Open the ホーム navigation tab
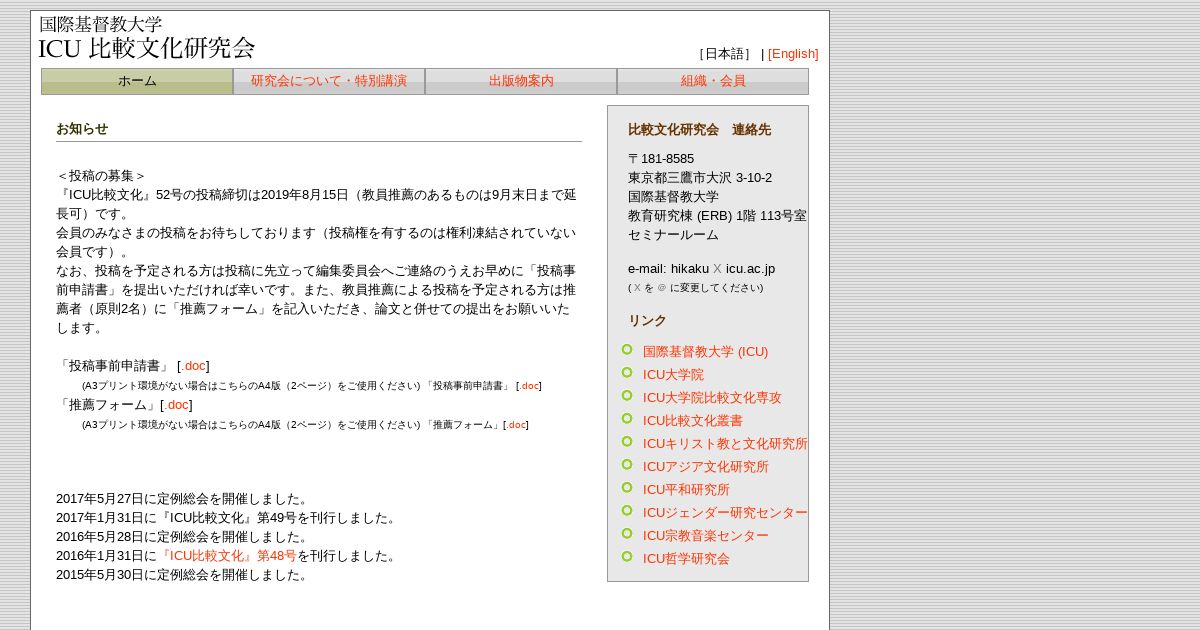This screenshot has width=1200, height=630. tap(137, 81)
